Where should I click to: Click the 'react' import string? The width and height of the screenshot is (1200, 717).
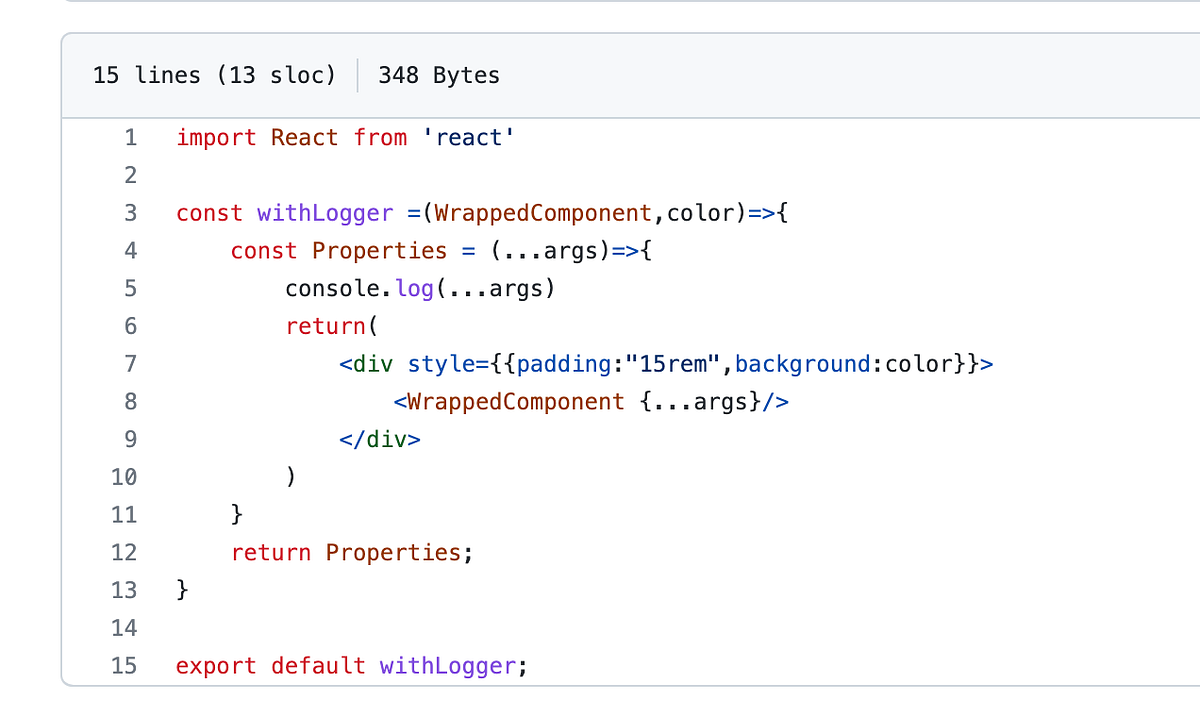[x=468, y=138]
